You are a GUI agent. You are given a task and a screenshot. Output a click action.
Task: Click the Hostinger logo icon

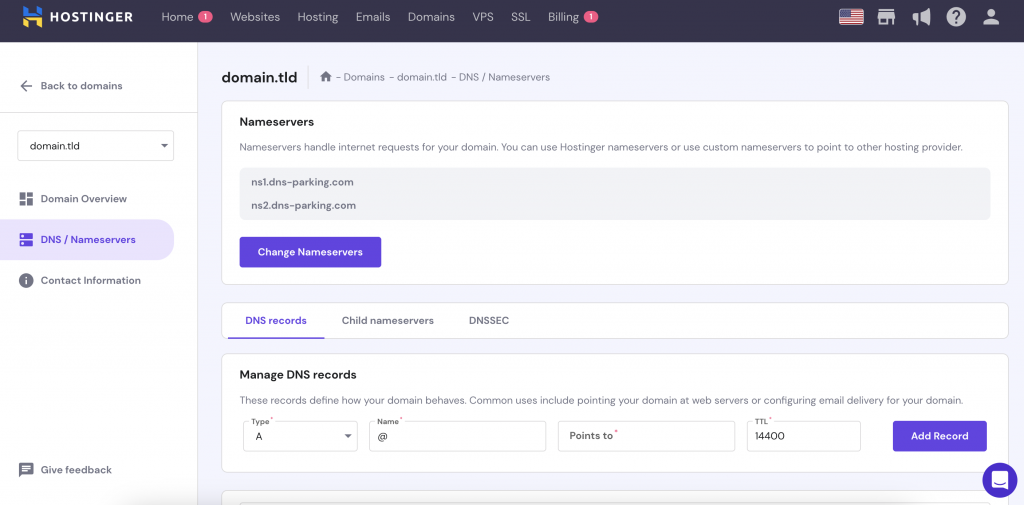[x=33, y=17]
